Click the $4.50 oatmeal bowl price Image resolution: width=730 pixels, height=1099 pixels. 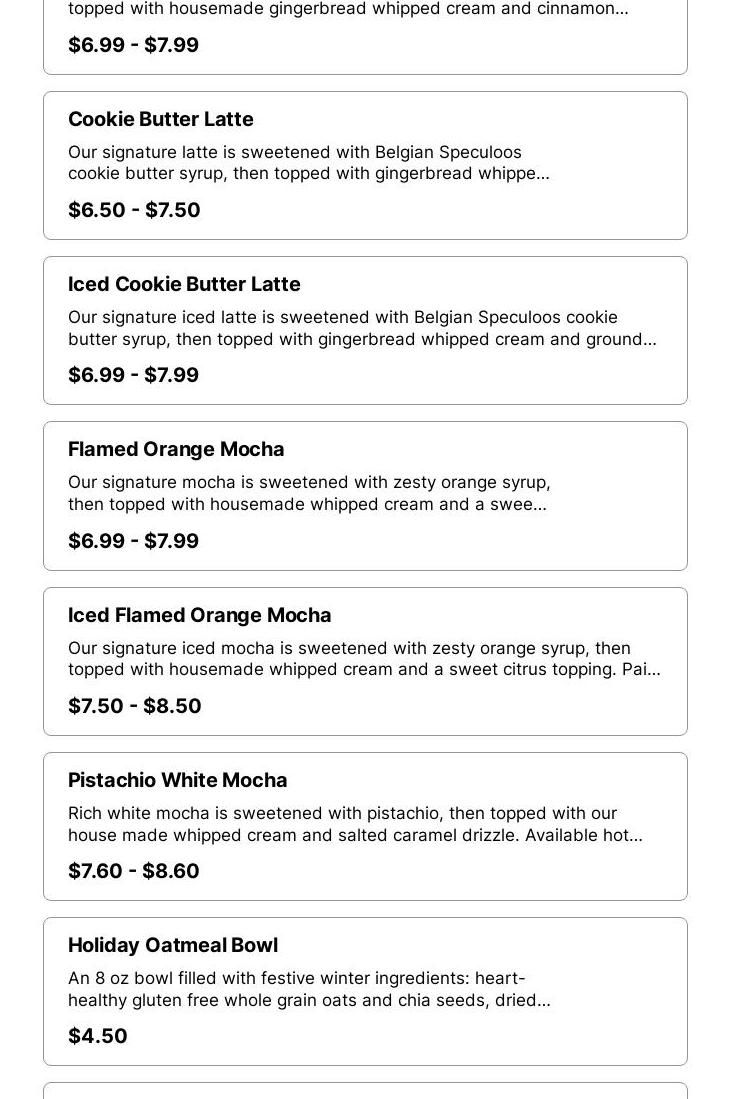(x=98, y=1036)
